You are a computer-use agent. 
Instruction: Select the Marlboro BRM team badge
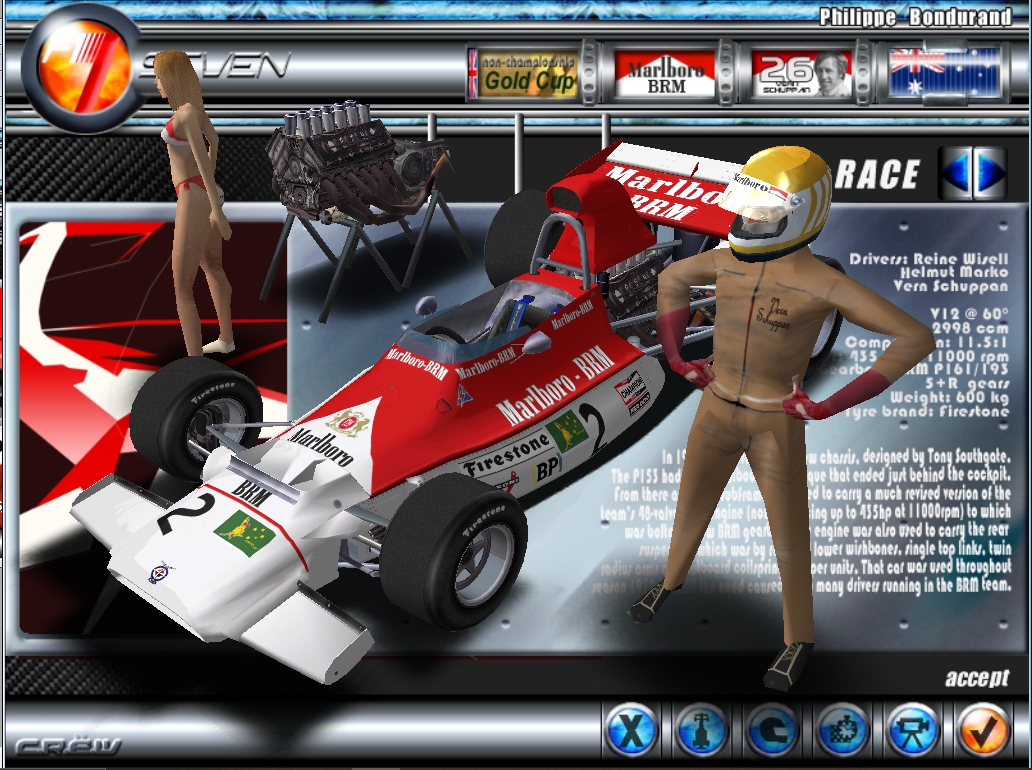tap(665, 75)
